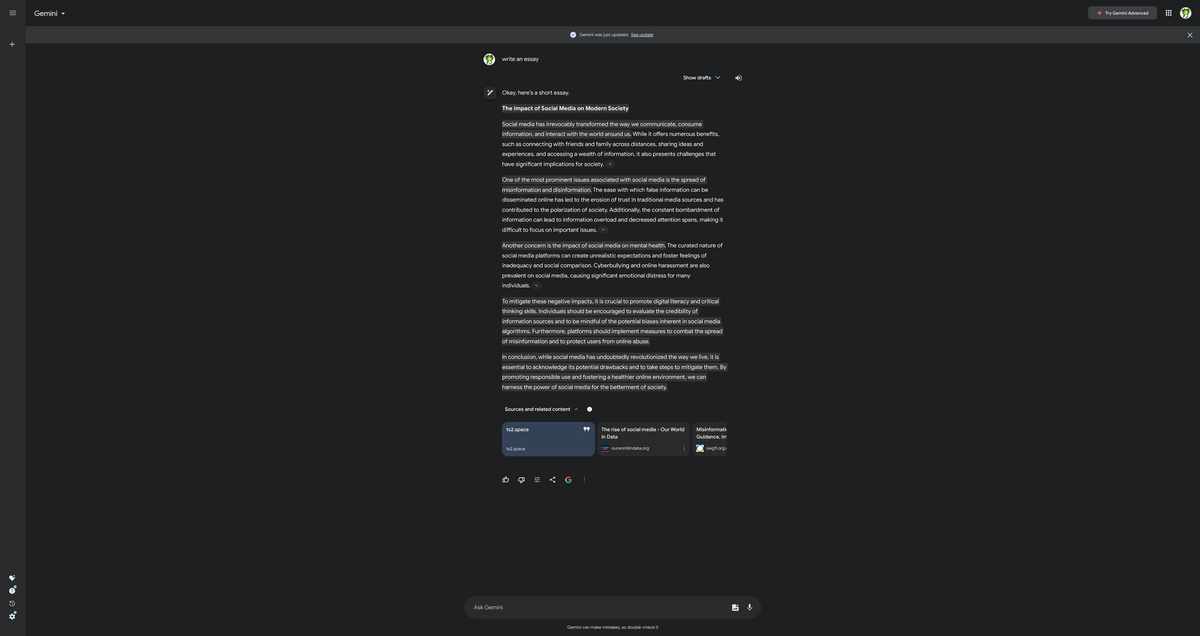
Task: Follow the See update link
Action: (x=642, y=35)
